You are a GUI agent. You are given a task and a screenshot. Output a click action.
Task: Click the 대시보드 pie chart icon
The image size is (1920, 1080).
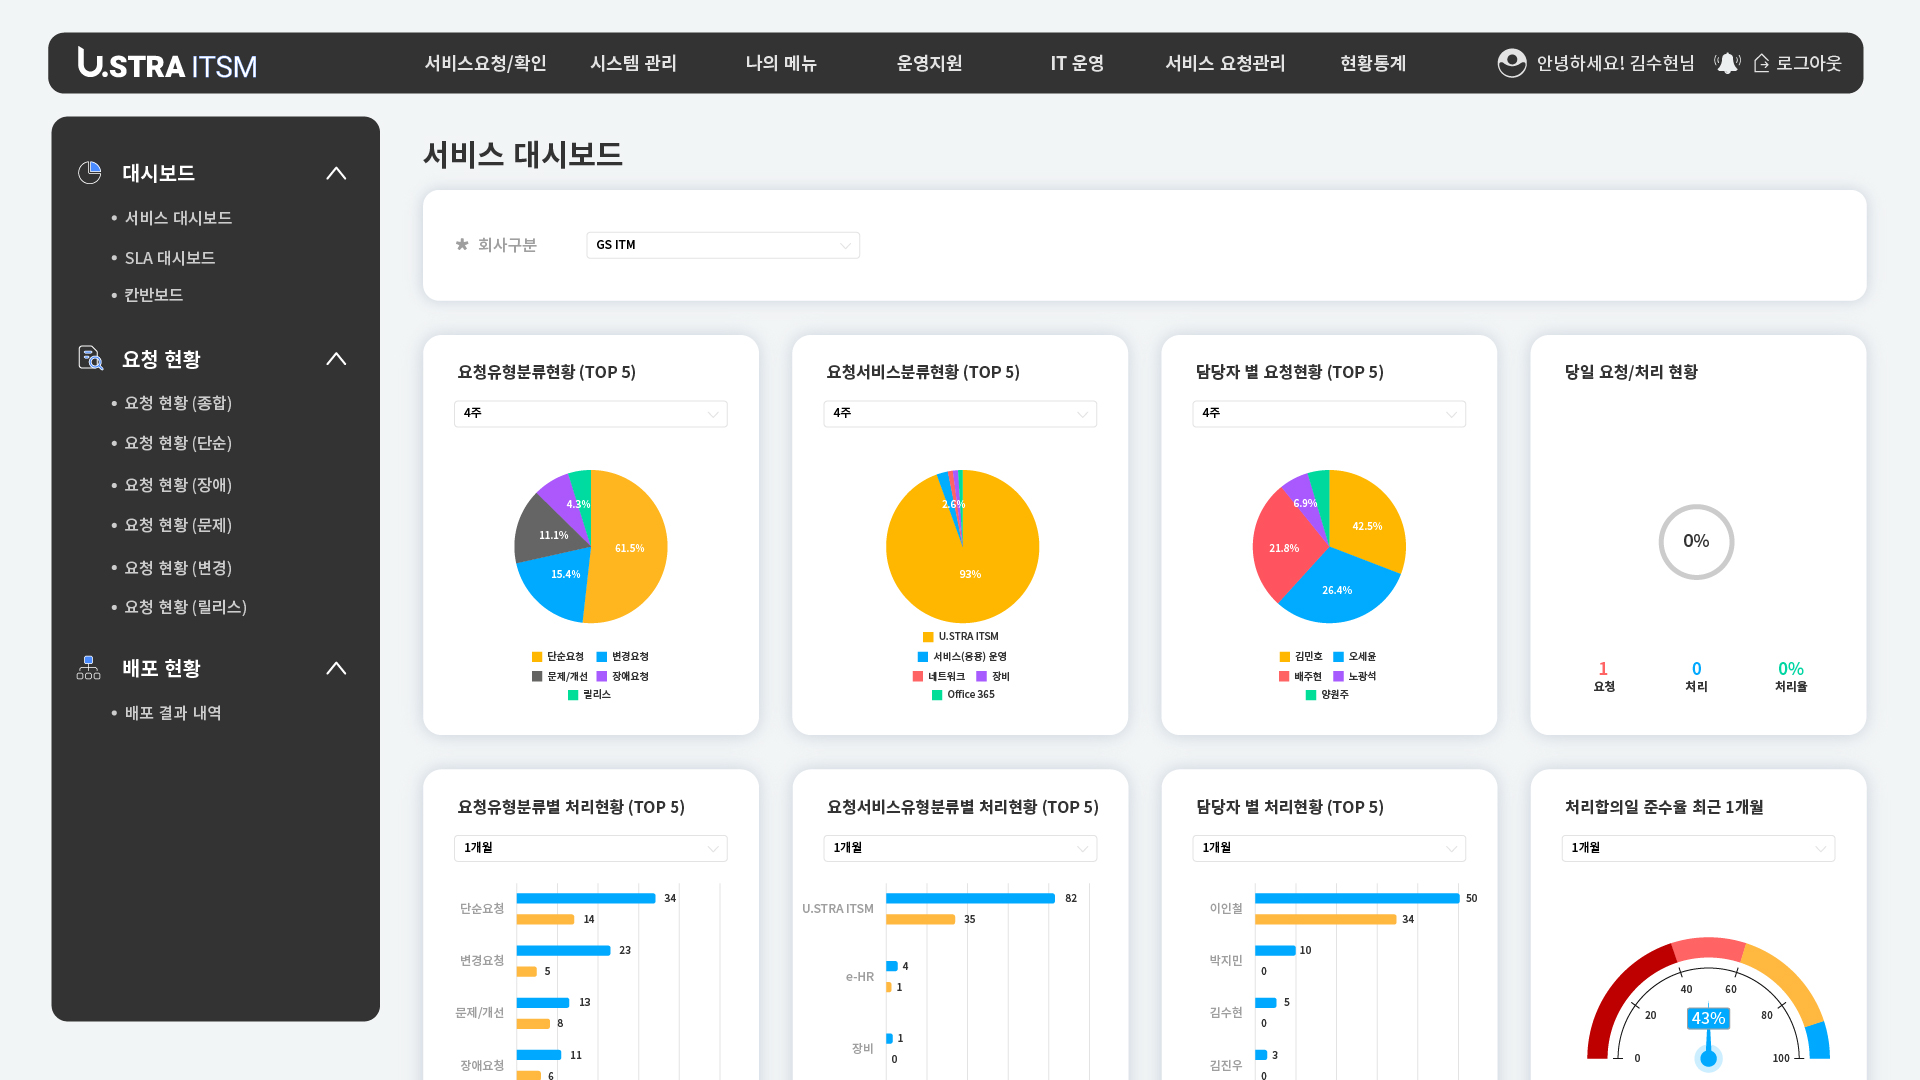click(90, 173)
